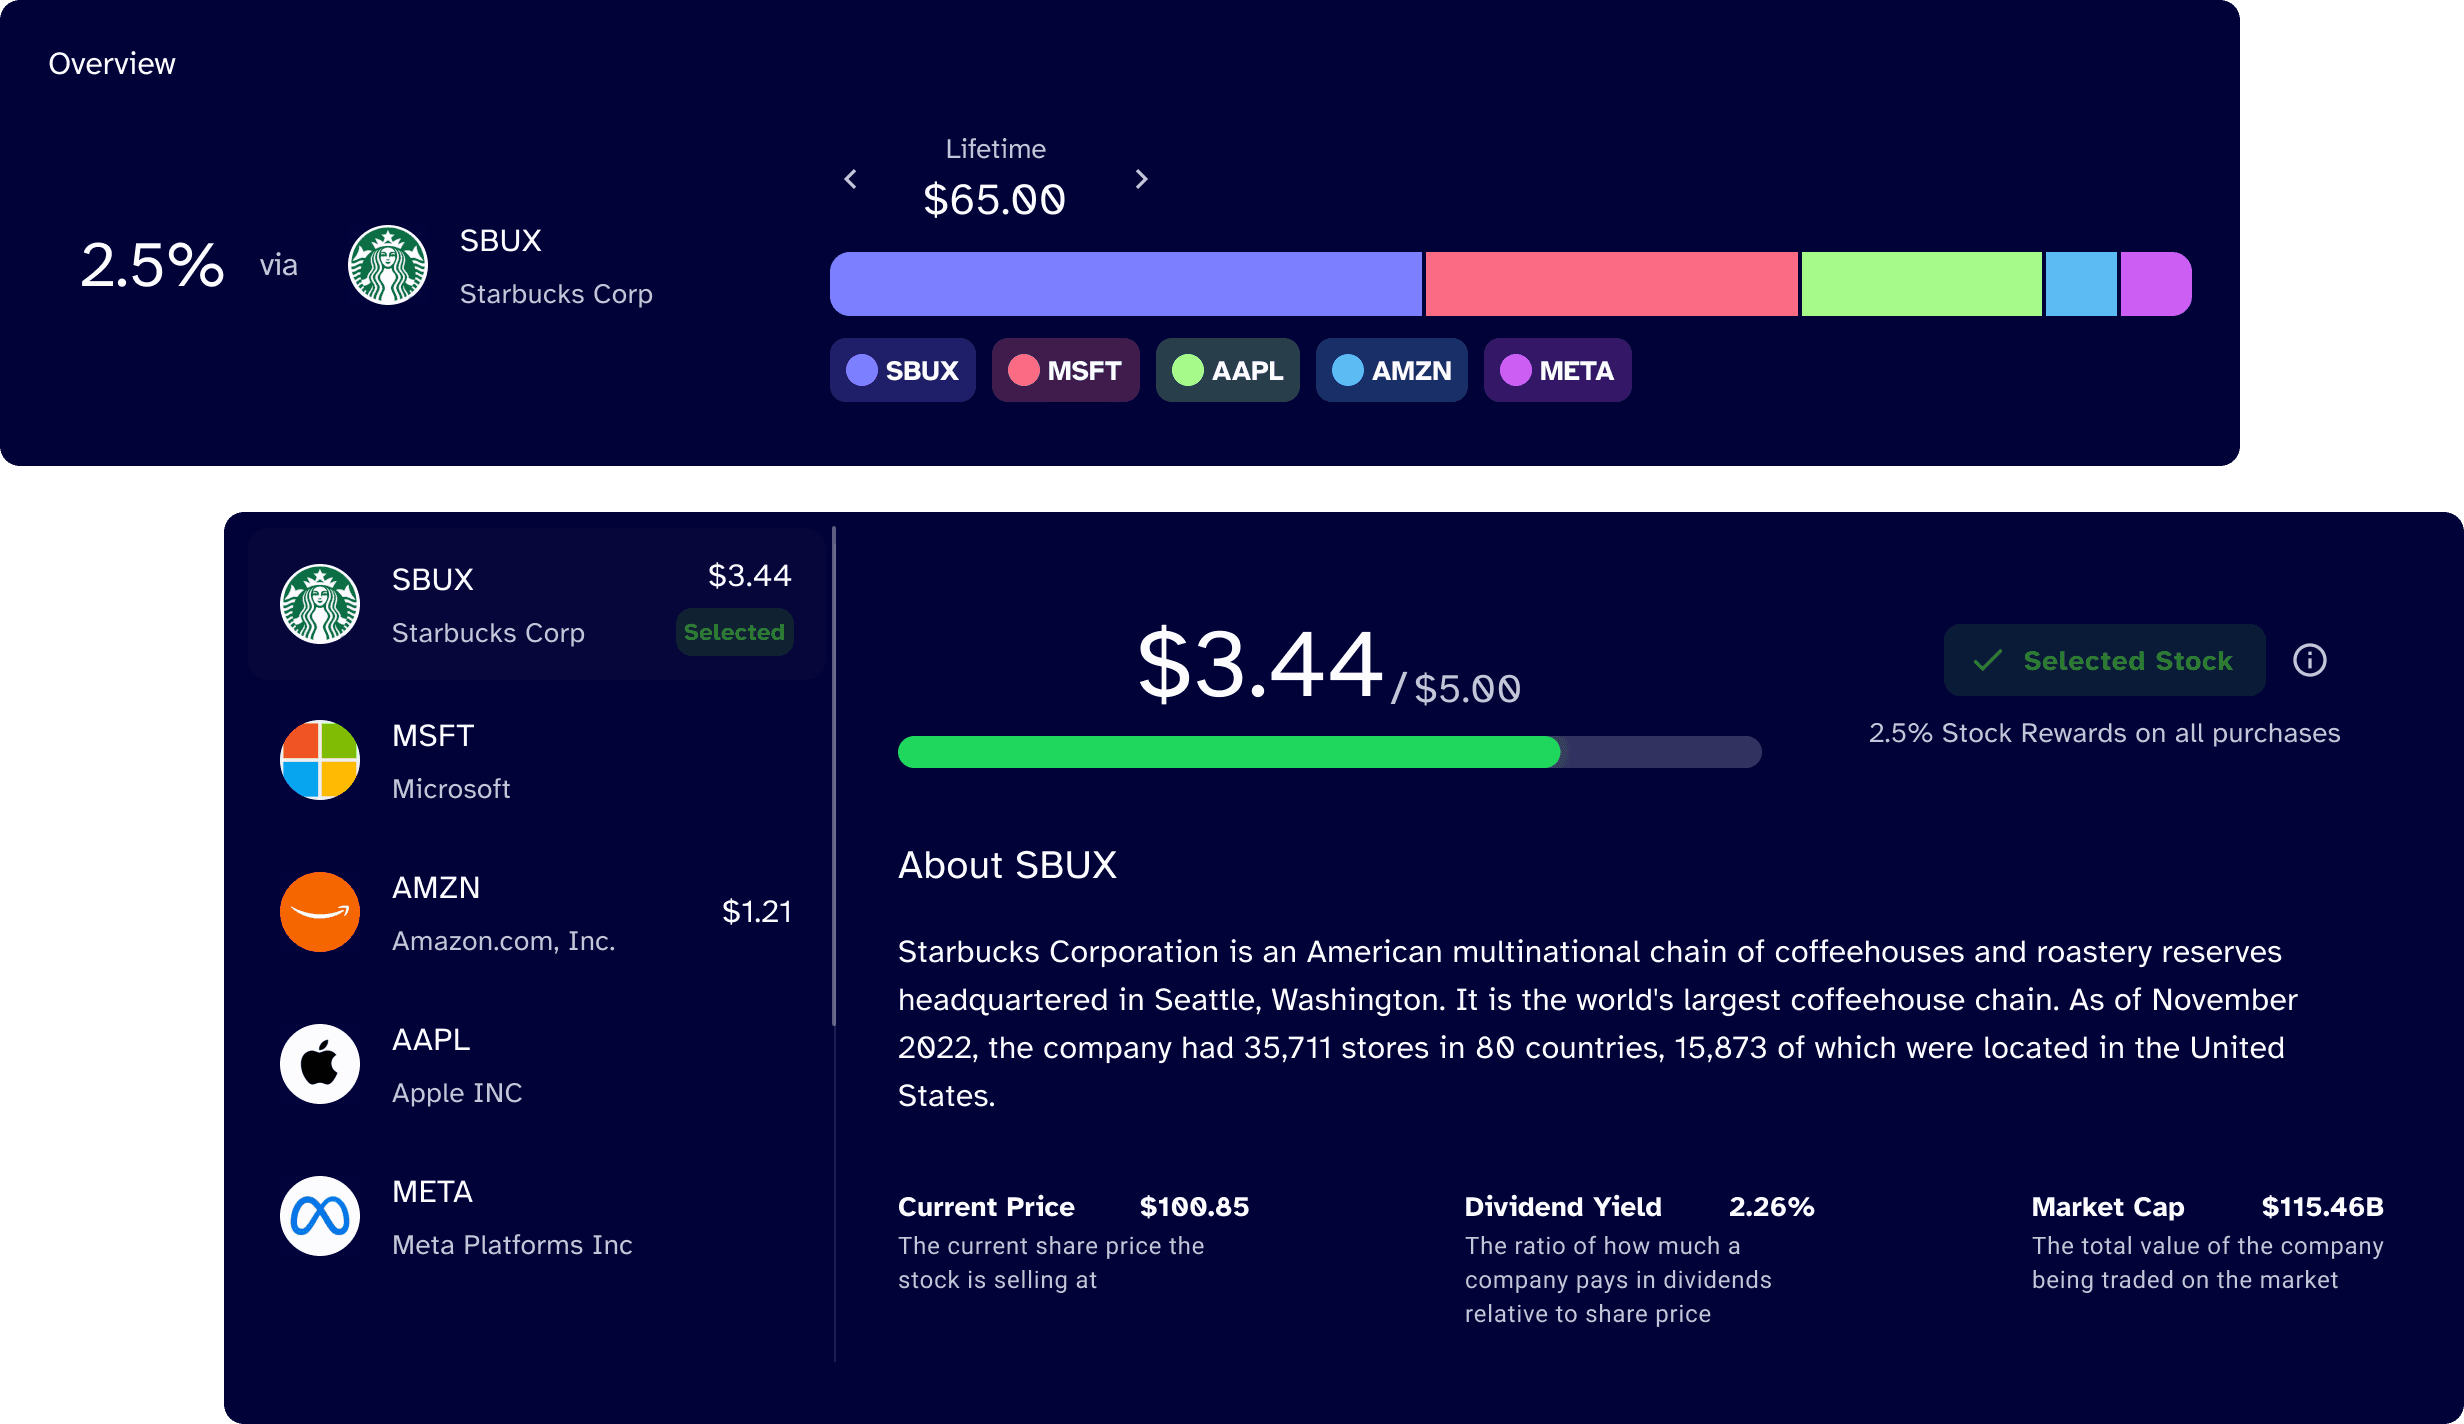Click the checkmark inside the Selected Stock badge
The image size is (2464, 1424).
point(1988,660)
